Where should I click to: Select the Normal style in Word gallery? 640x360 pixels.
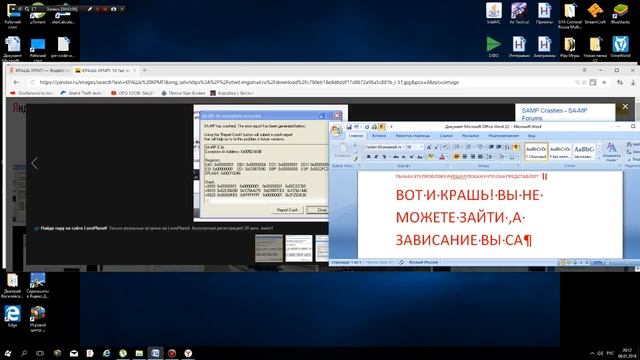click(536, 151)
